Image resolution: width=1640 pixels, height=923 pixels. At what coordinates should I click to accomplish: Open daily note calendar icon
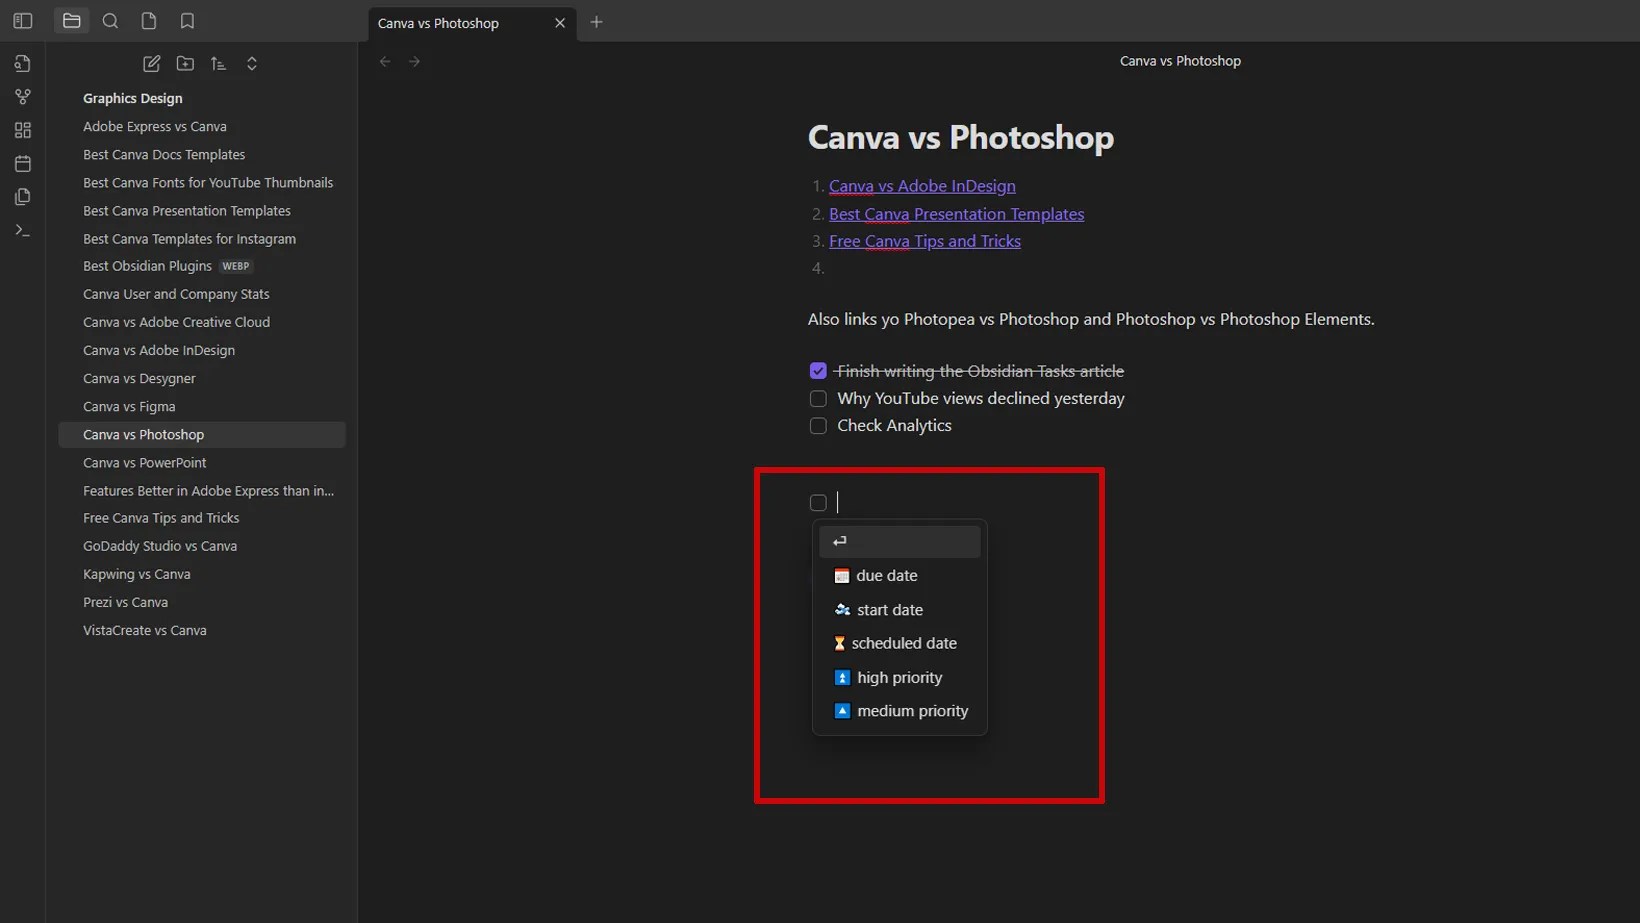click(x=23, y=163)
